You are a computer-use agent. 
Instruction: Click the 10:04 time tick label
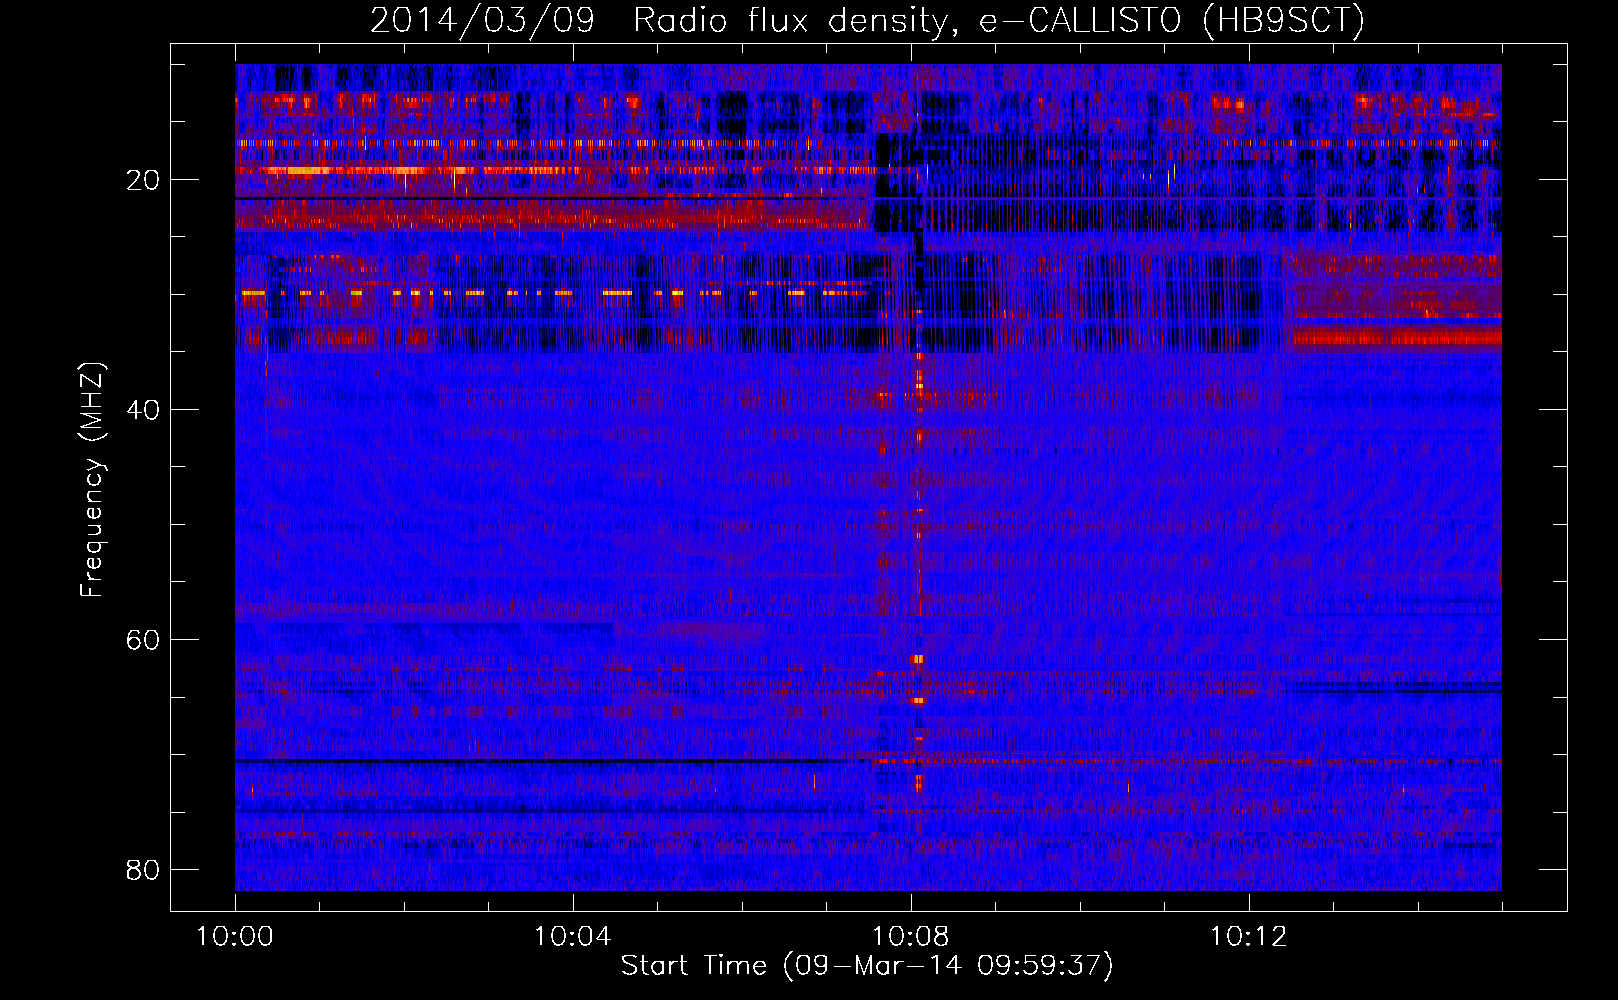[572, 936]
